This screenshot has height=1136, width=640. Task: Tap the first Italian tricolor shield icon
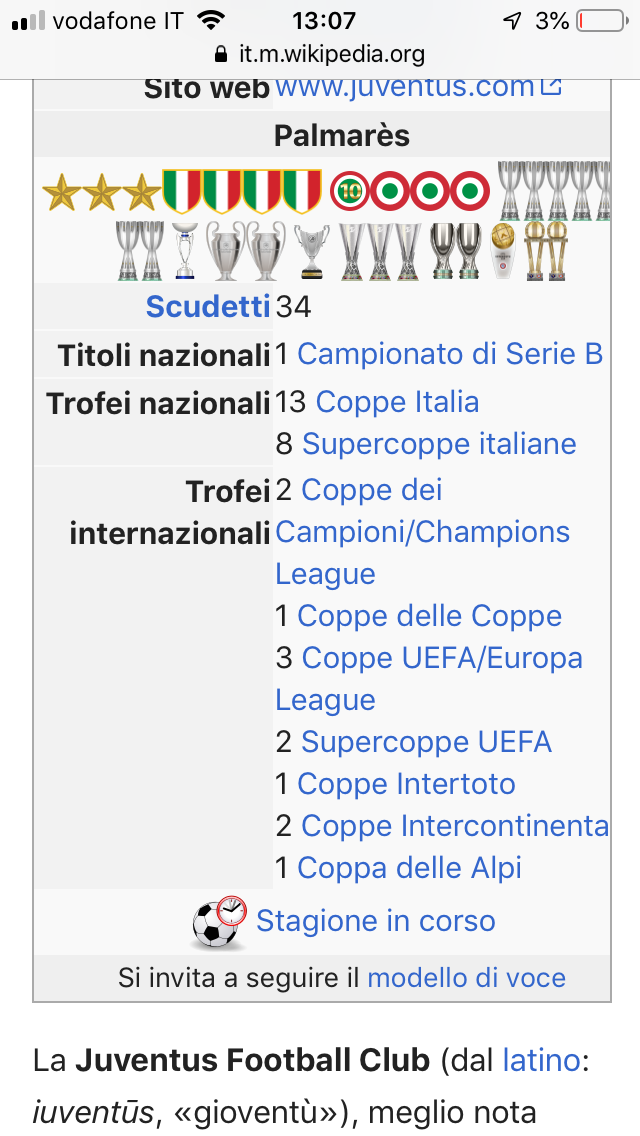coord(181,191)
